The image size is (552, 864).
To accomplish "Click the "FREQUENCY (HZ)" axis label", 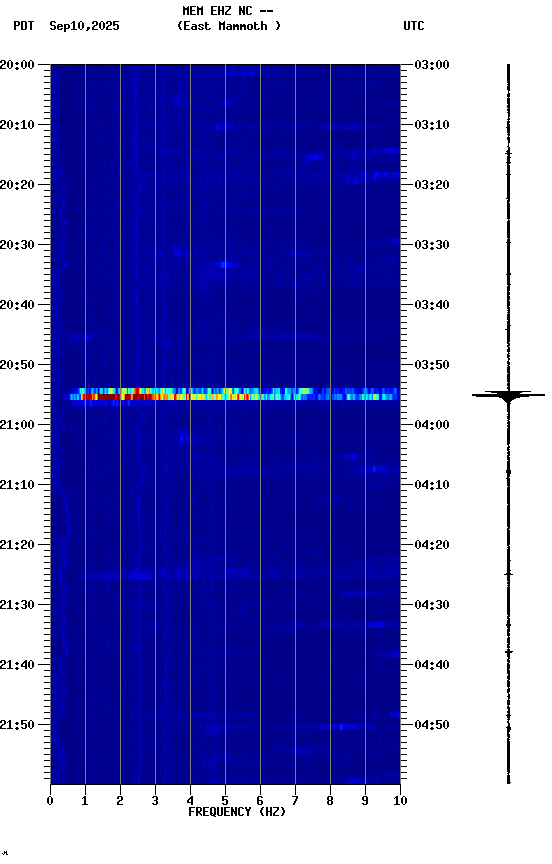I will (x=237, y=812).
